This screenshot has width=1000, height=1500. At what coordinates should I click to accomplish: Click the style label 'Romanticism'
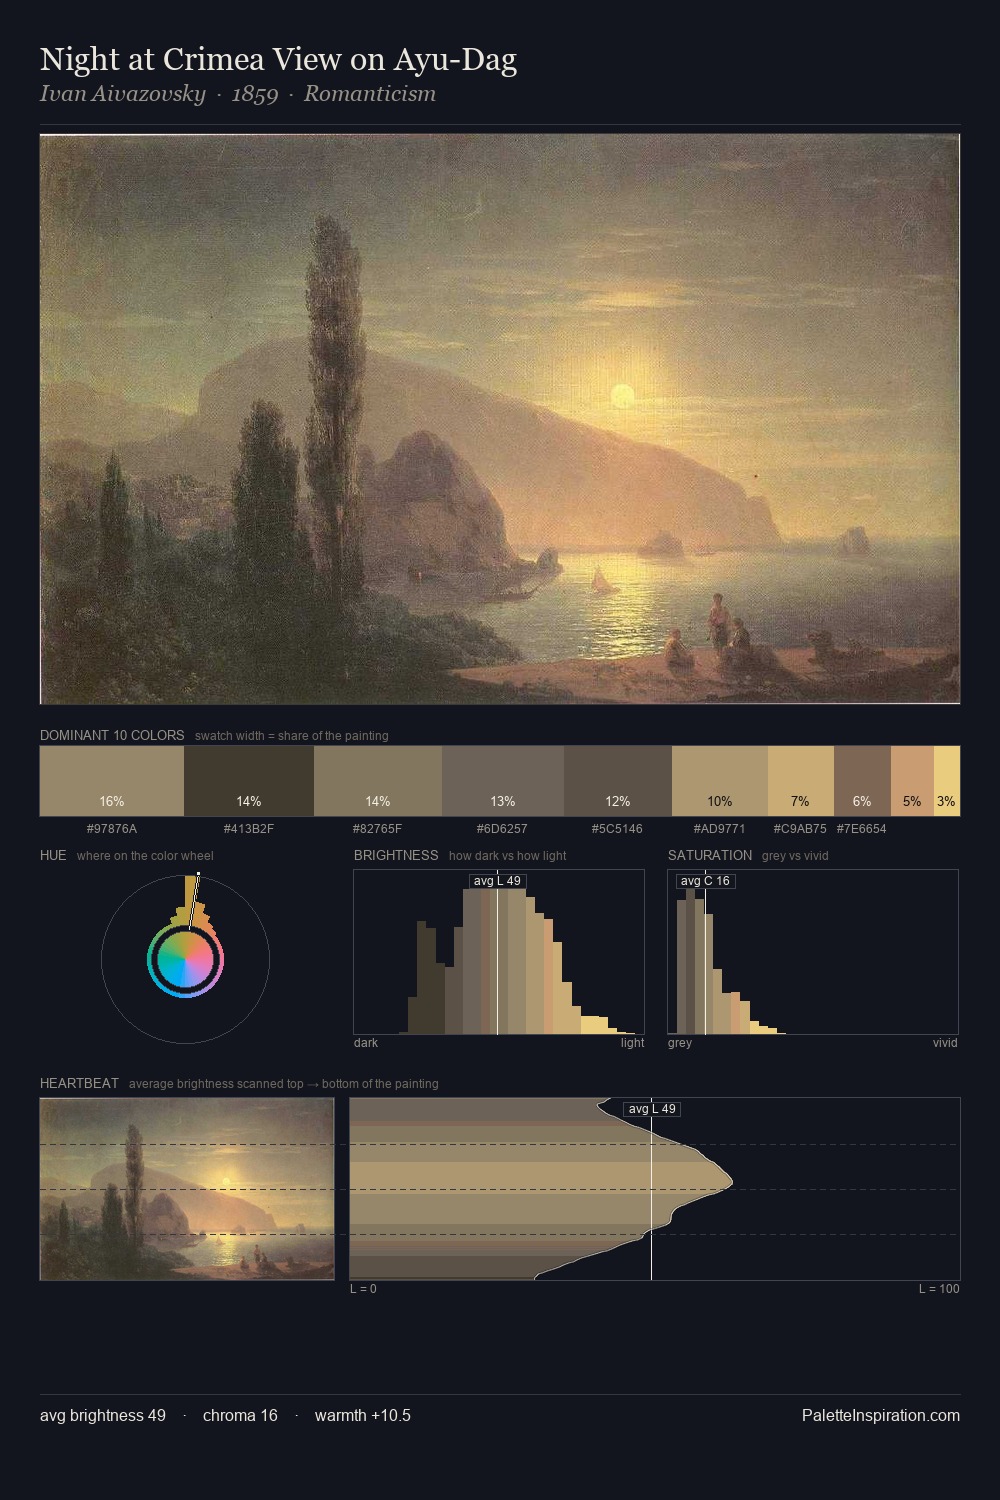tap(370, 94)
